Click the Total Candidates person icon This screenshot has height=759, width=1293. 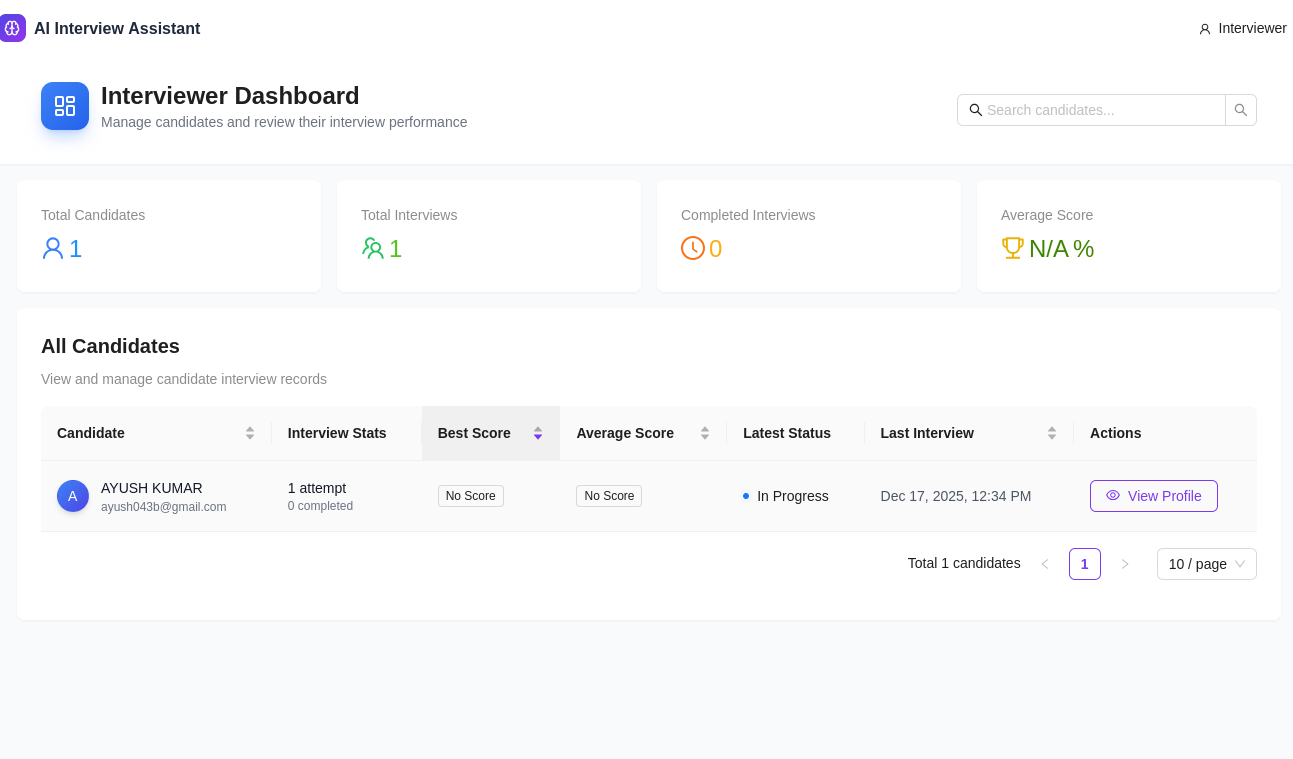pyautogui.click(x=53, y=248)
